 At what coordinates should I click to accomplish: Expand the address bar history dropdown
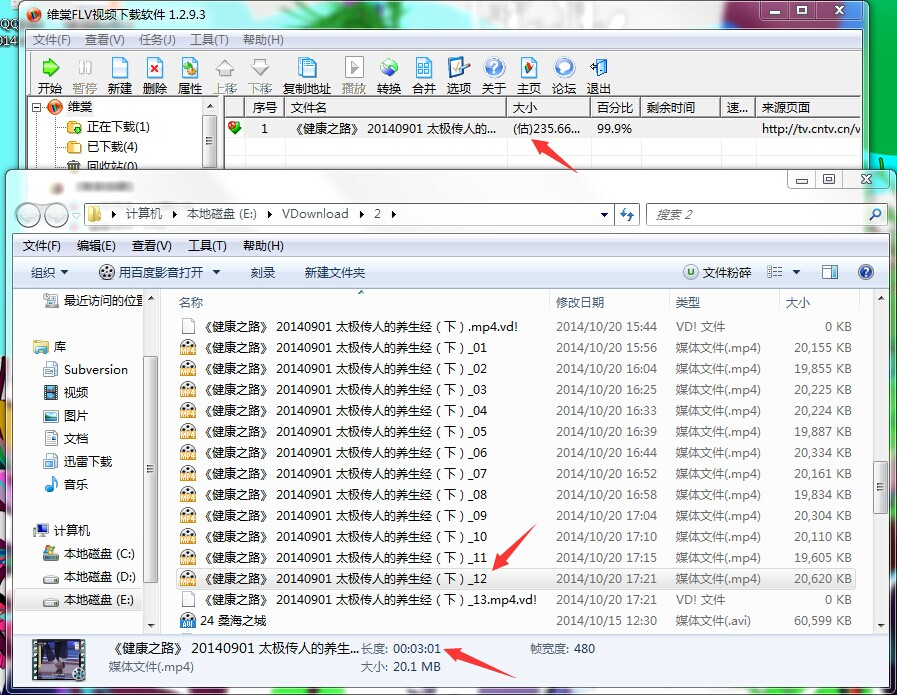pos(604,214)
